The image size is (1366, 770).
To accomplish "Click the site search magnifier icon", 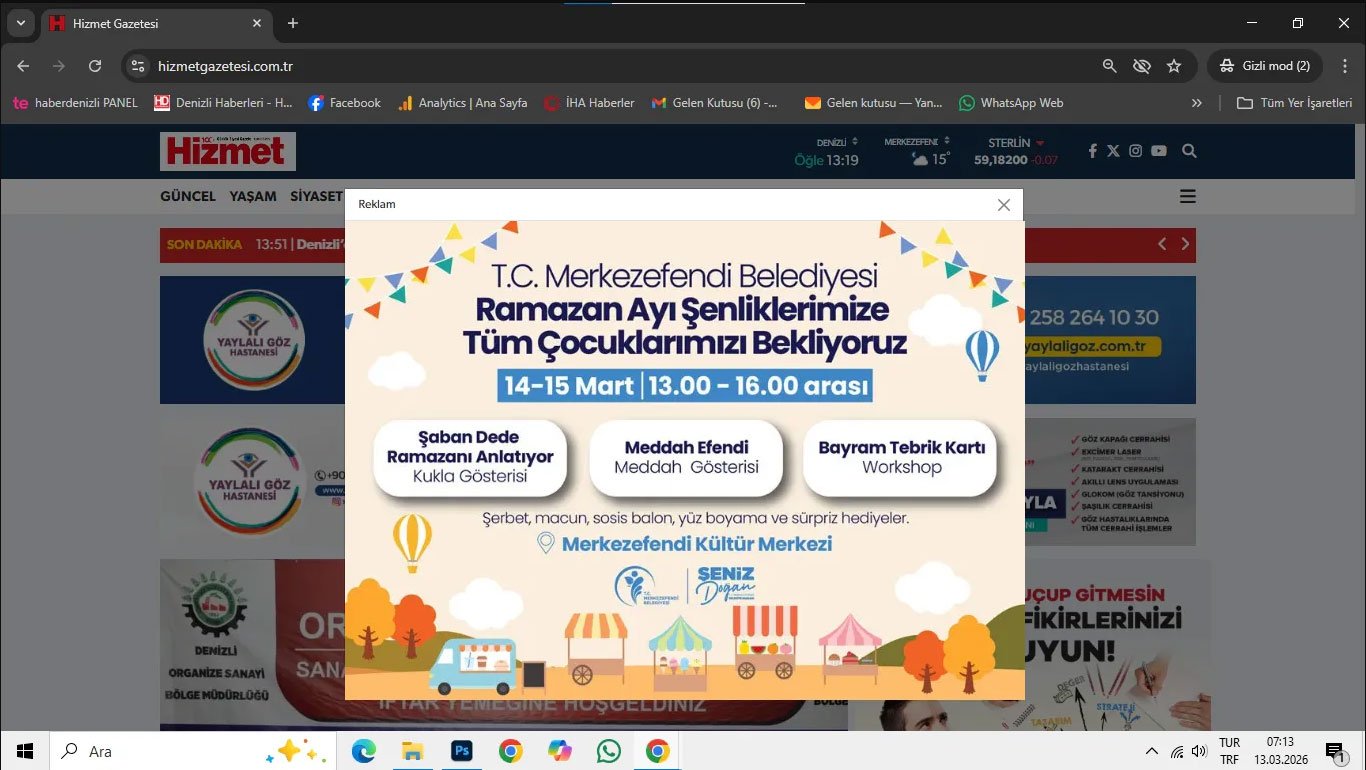I will point(1188,150).
